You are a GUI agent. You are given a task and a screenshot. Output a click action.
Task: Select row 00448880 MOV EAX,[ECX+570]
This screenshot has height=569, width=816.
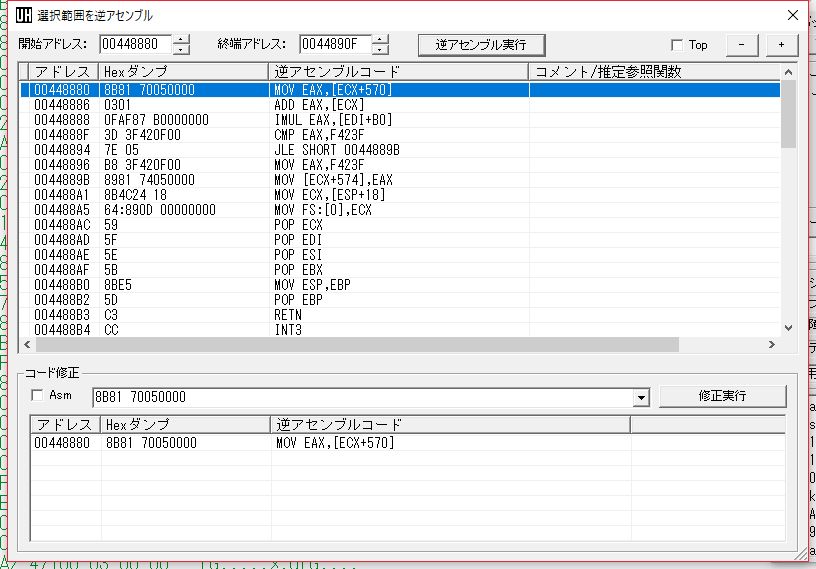pyautogui.click(x=400, y=90)
